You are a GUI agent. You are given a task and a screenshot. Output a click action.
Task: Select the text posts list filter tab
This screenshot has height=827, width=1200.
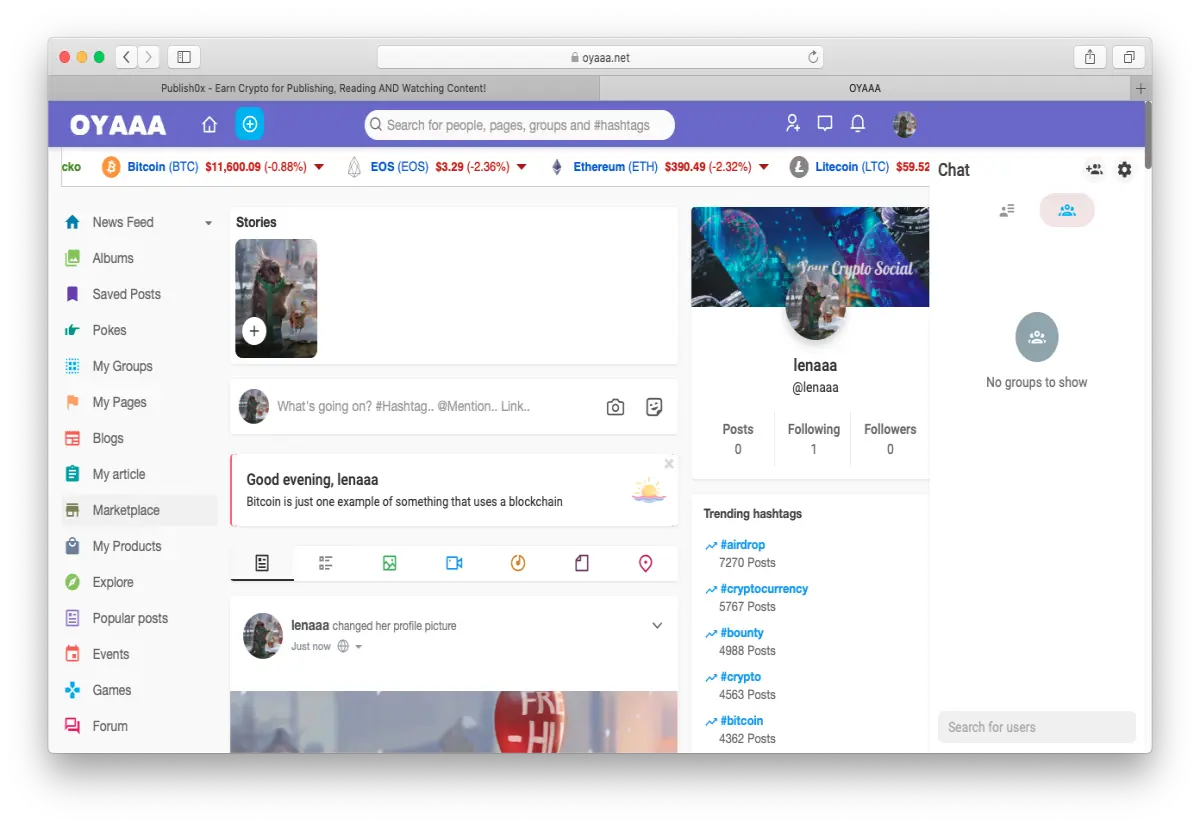pos(326,564)
